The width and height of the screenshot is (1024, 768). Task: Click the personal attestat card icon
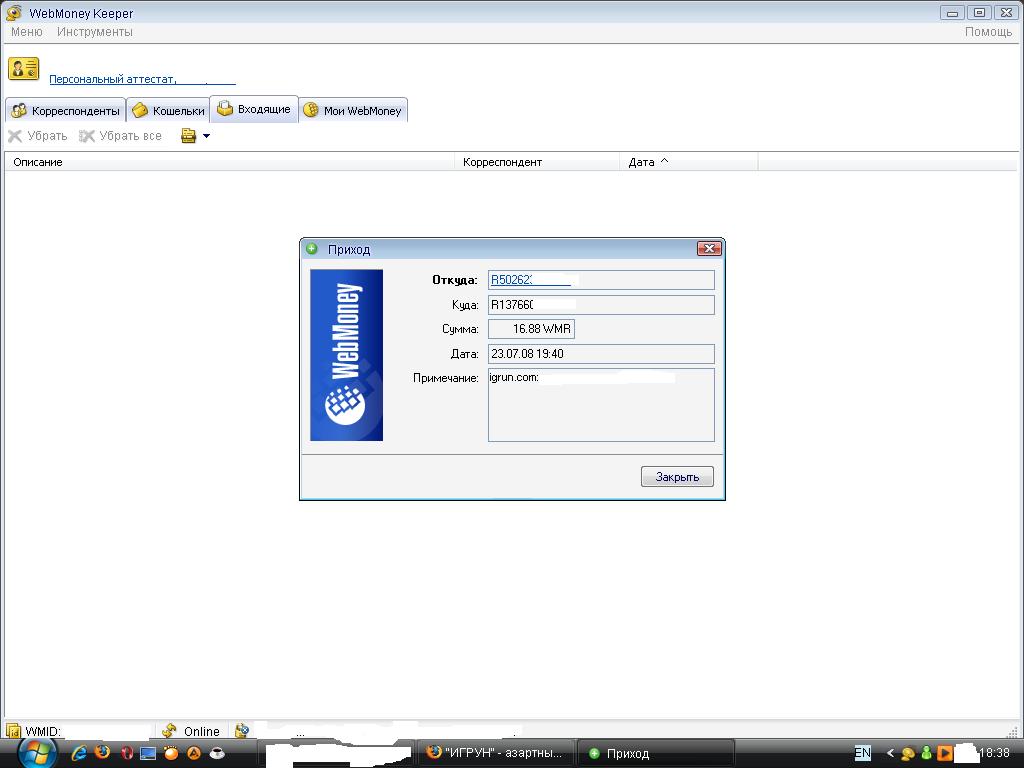click(23, 68)
